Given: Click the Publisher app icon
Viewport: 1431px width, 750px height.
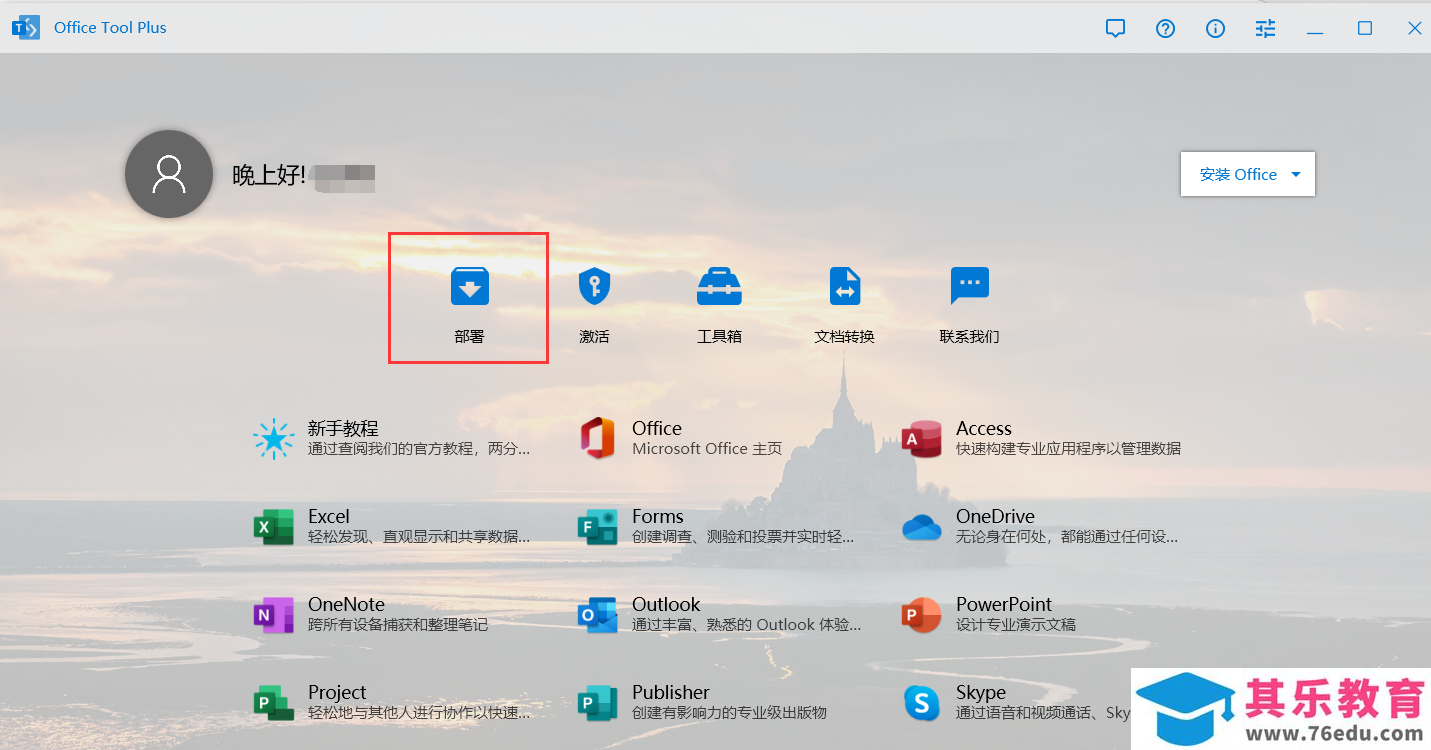Looking at the screenshot, I should click(597, 702).
